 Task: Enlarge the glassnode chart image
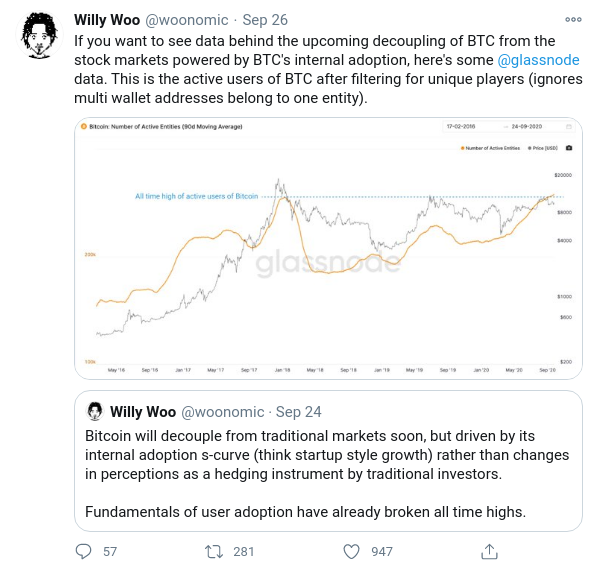328,248
